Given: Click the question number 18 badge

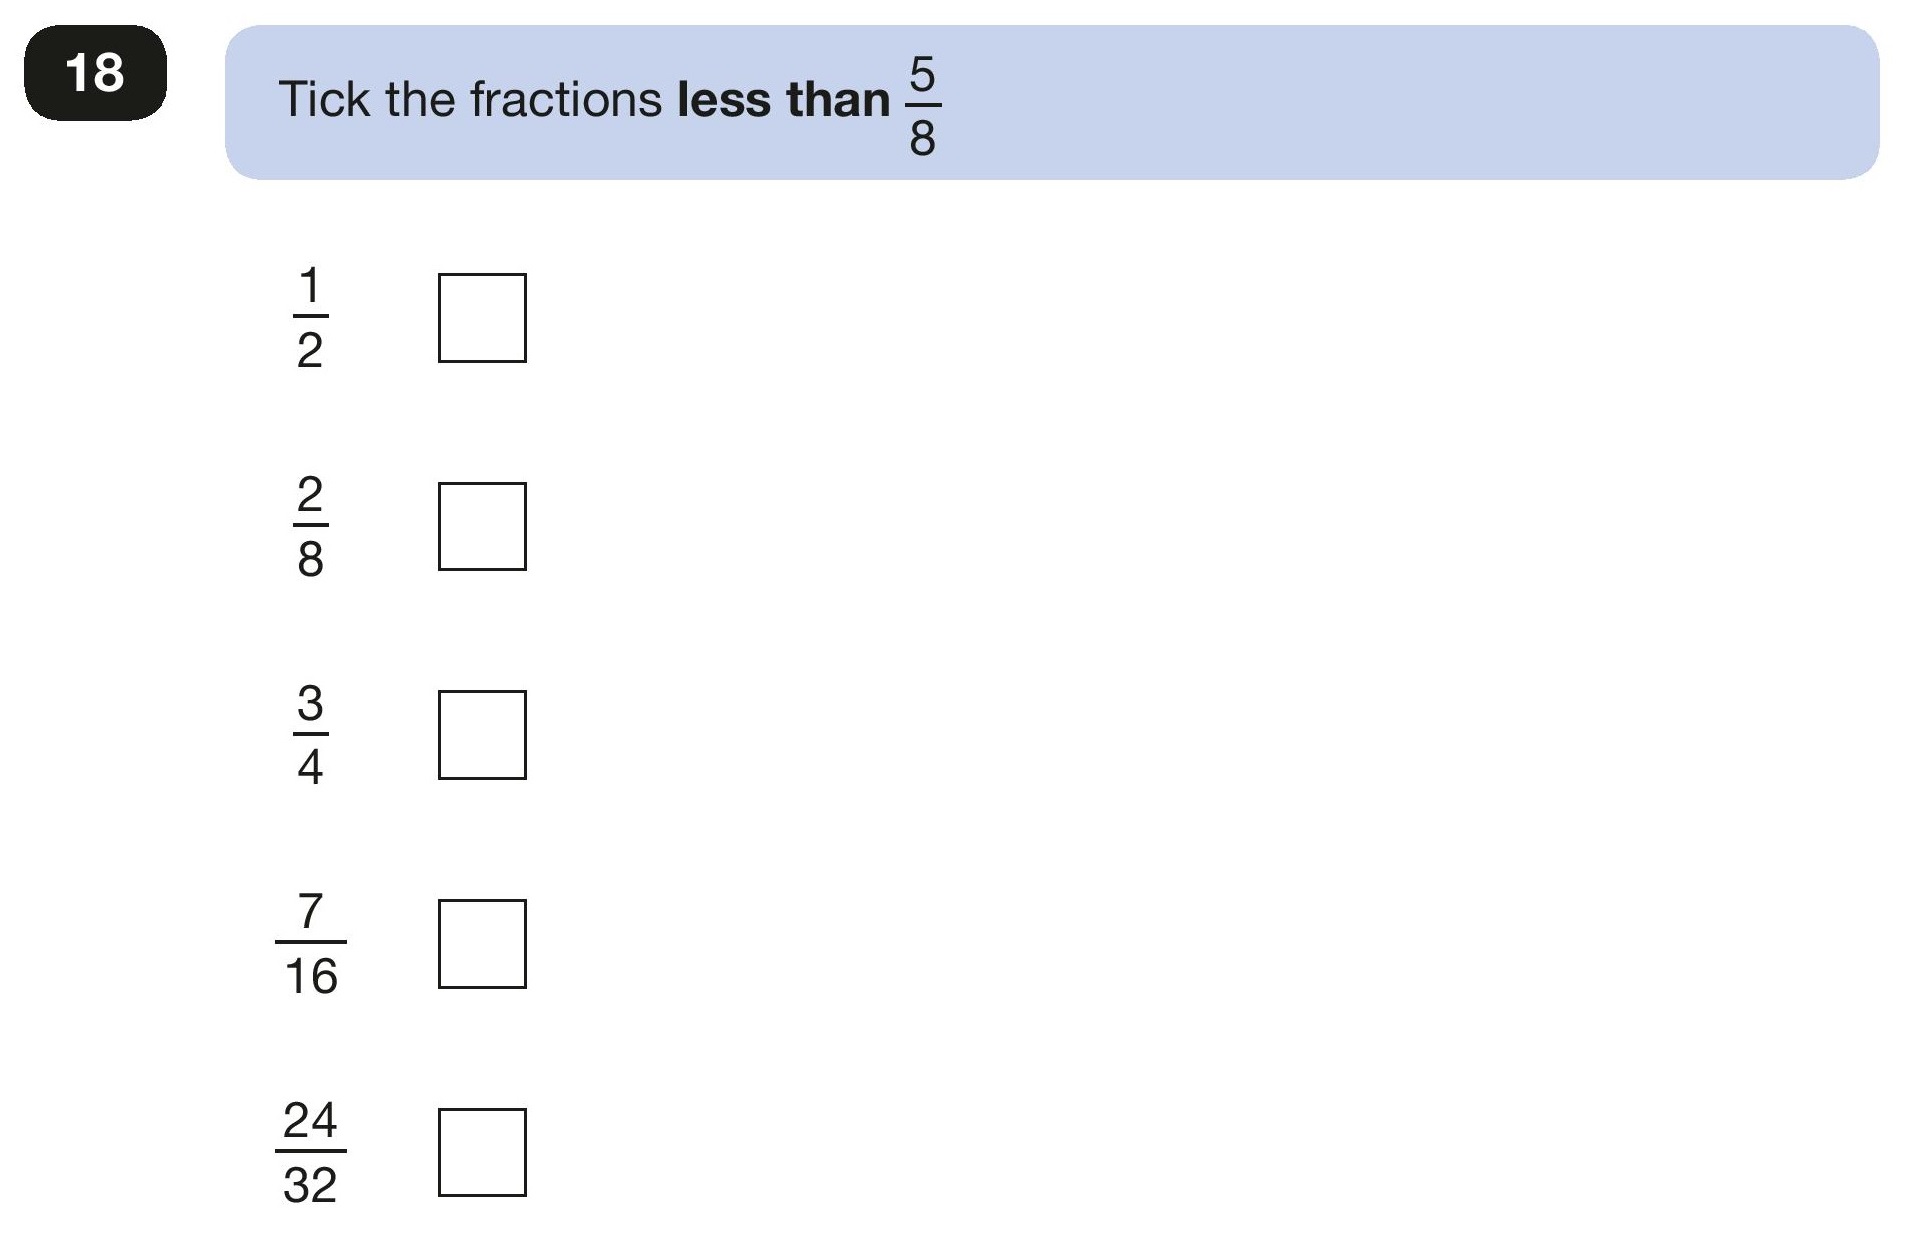Looking at the screenshot, I should click(x=95, y=73).
